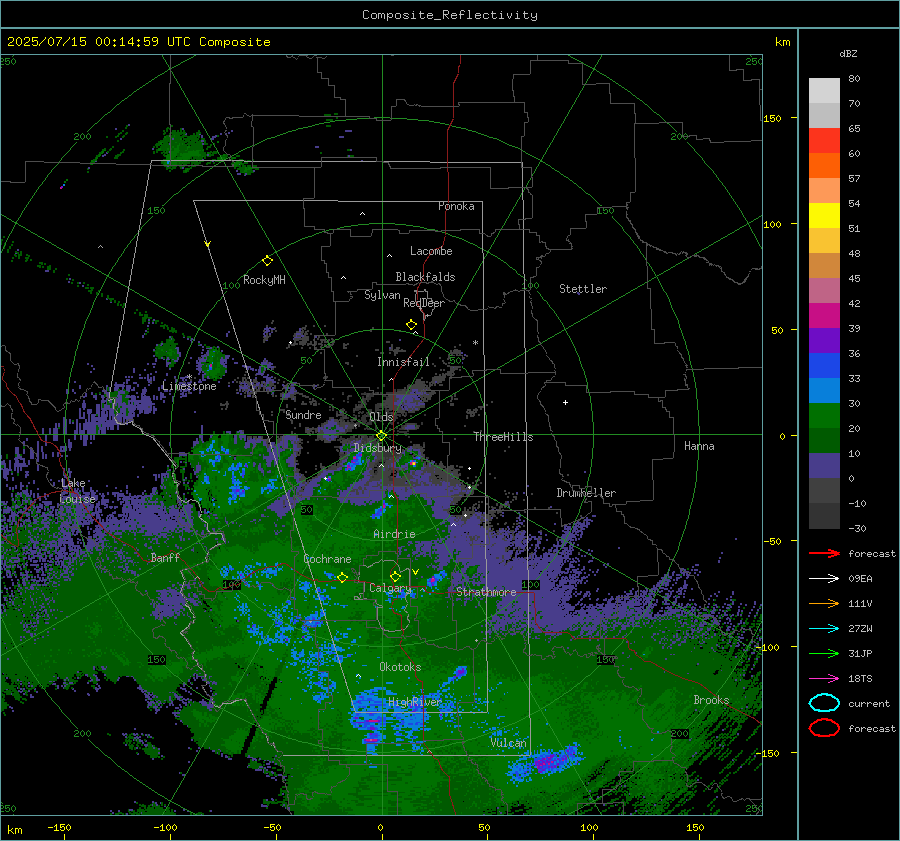Click the Vulcan label
The width and height of the screenshot is (900, 841).
point(509,743)
